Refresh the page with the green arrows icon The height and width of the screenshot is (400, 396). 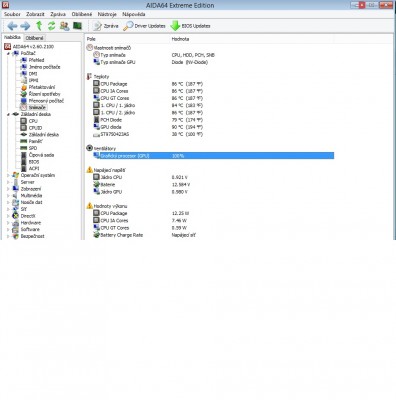(51, 26)
